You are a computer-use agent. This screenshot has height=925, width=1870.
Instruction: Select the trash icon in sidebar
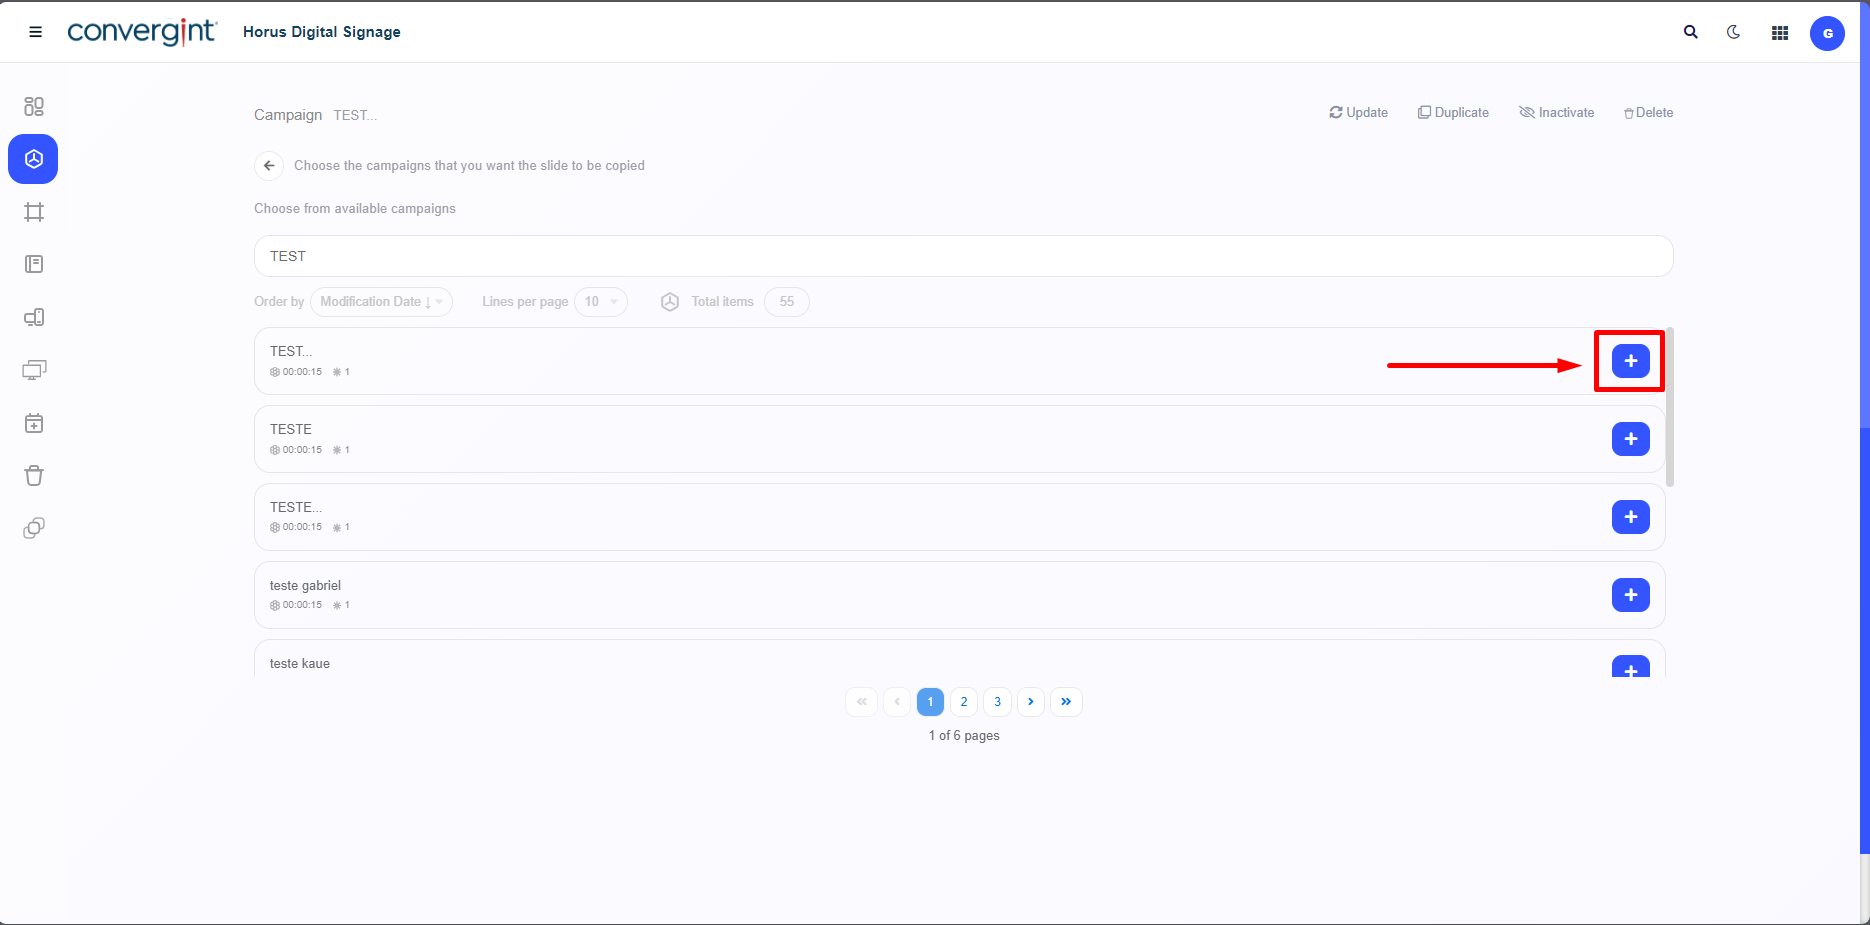click(34, 476)
